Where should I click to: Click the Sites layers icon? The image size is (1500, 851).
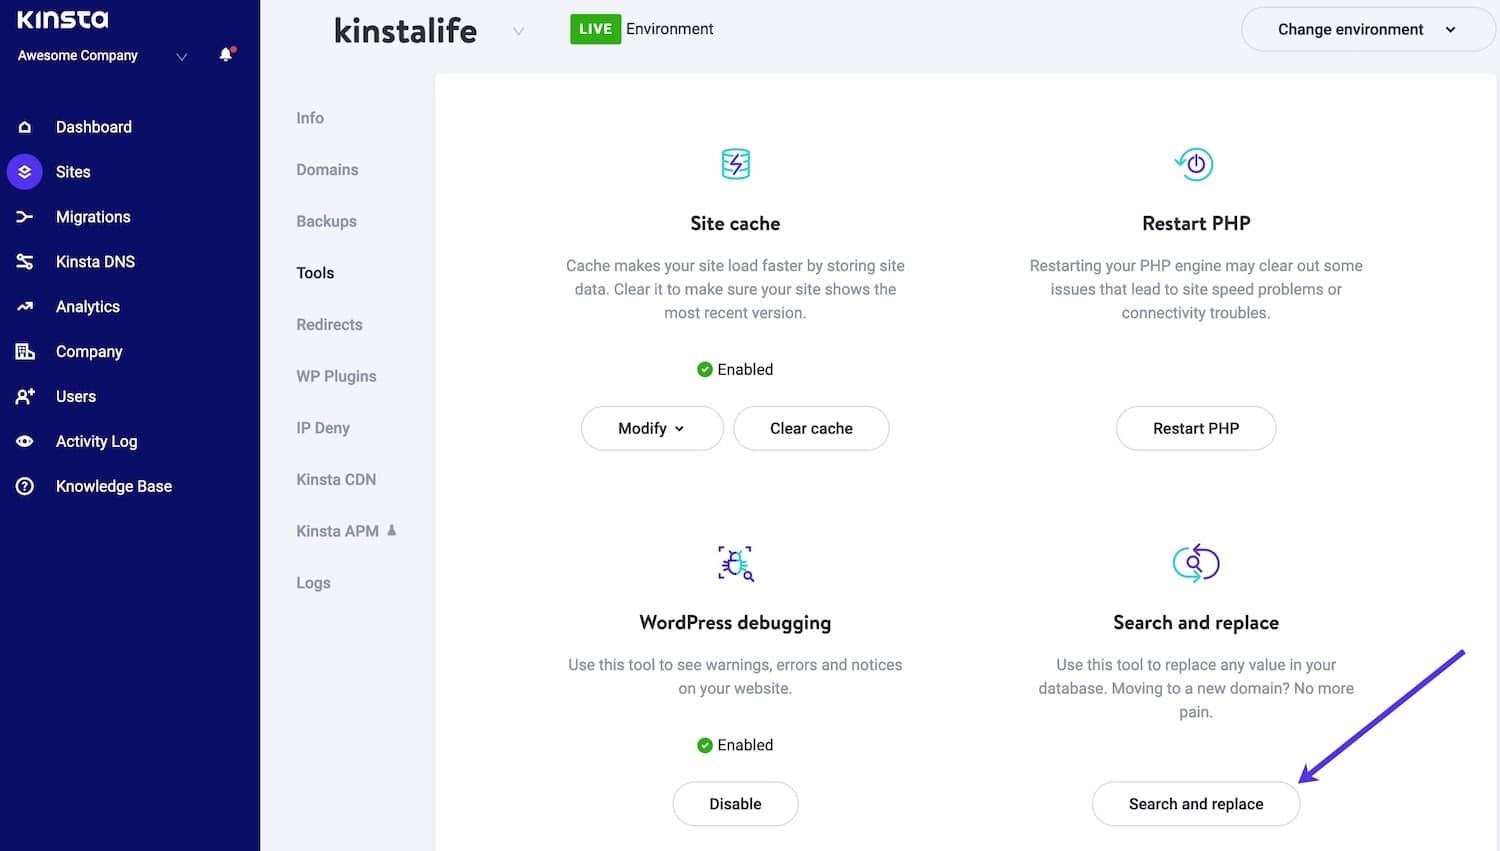[25, 172]
